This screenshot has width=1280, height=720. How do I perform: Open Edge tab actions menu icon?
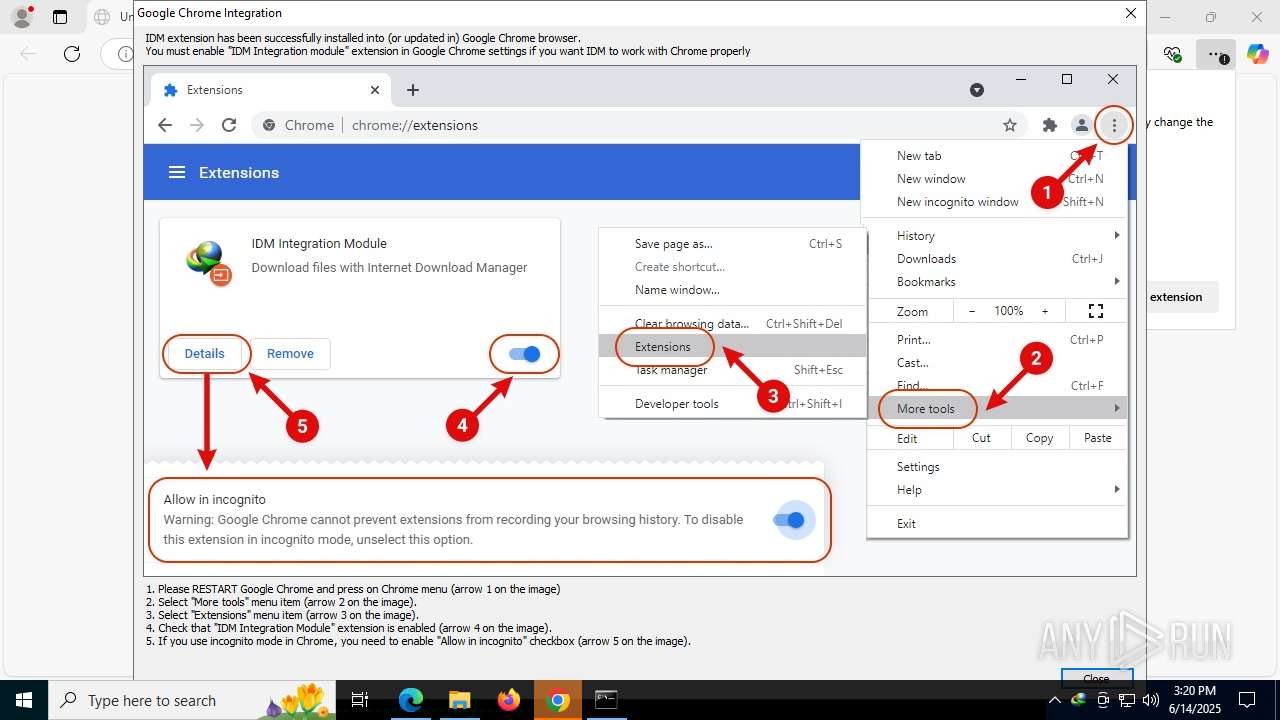coord(60,17)
